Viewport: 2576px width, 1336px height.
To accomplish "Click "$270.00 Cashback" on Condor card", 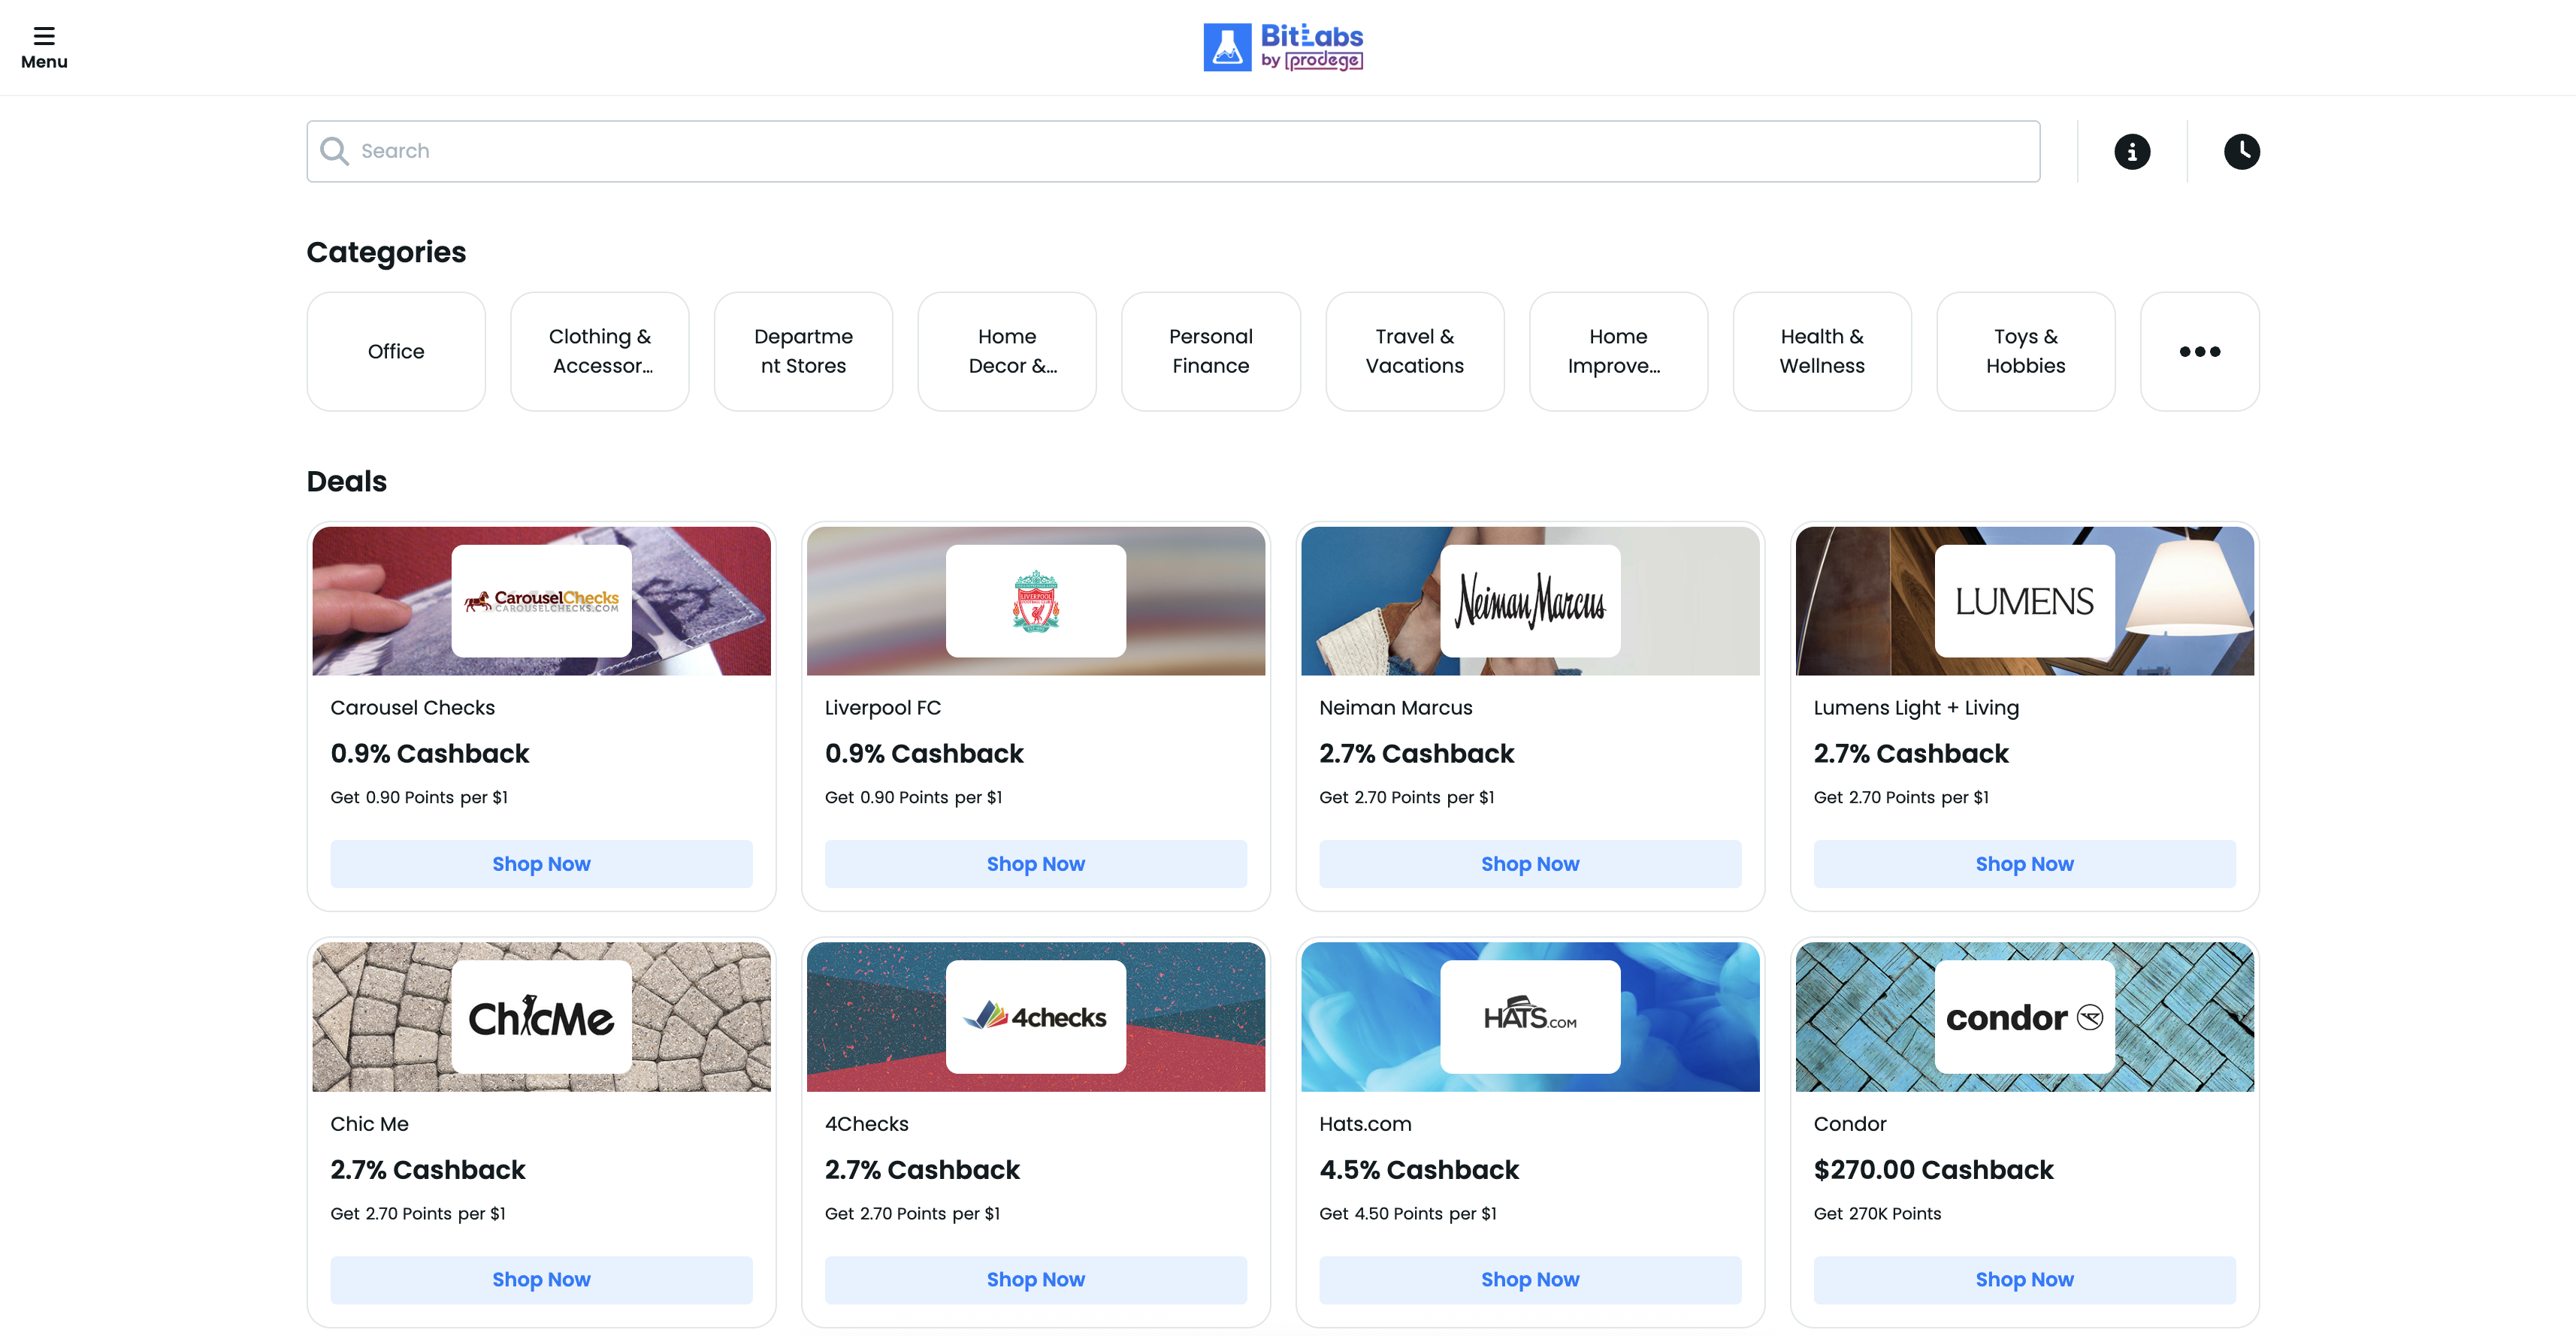I will [1933, 1169].
